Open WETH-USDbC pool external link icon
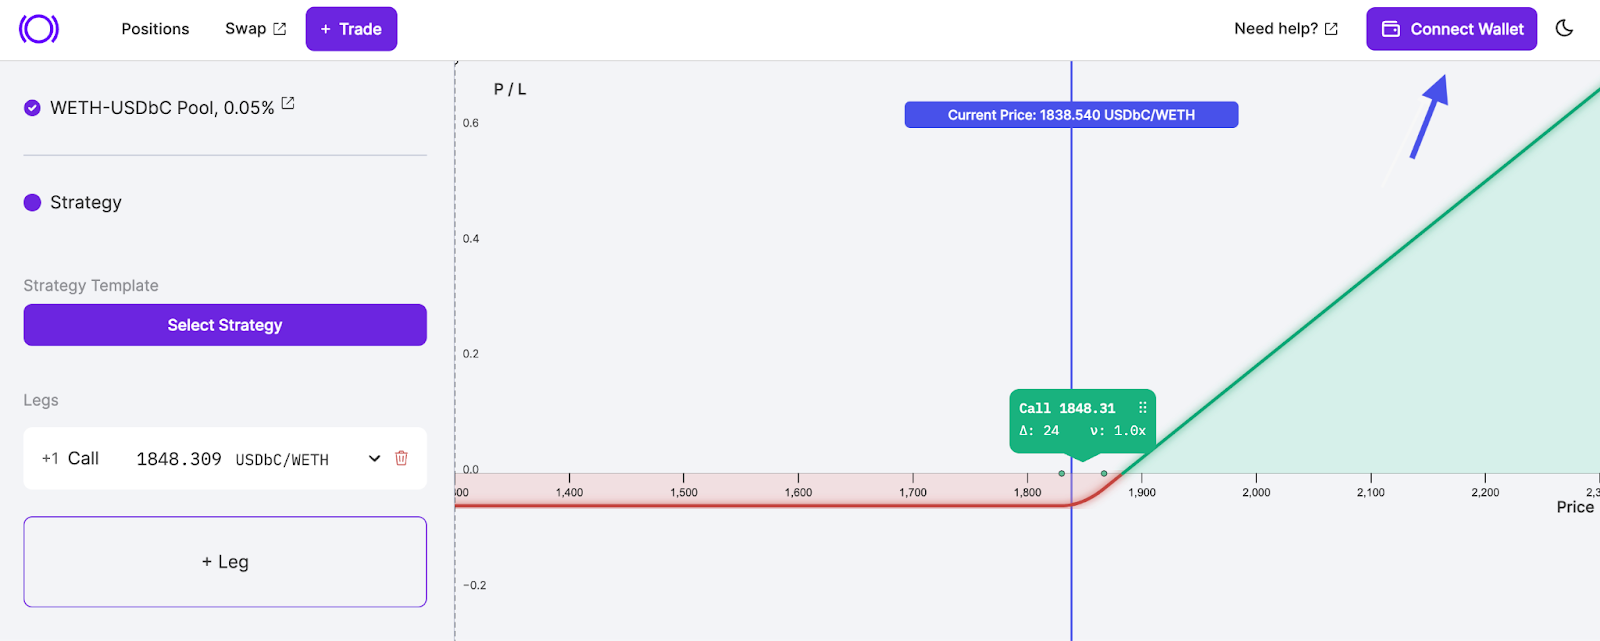 288,103
